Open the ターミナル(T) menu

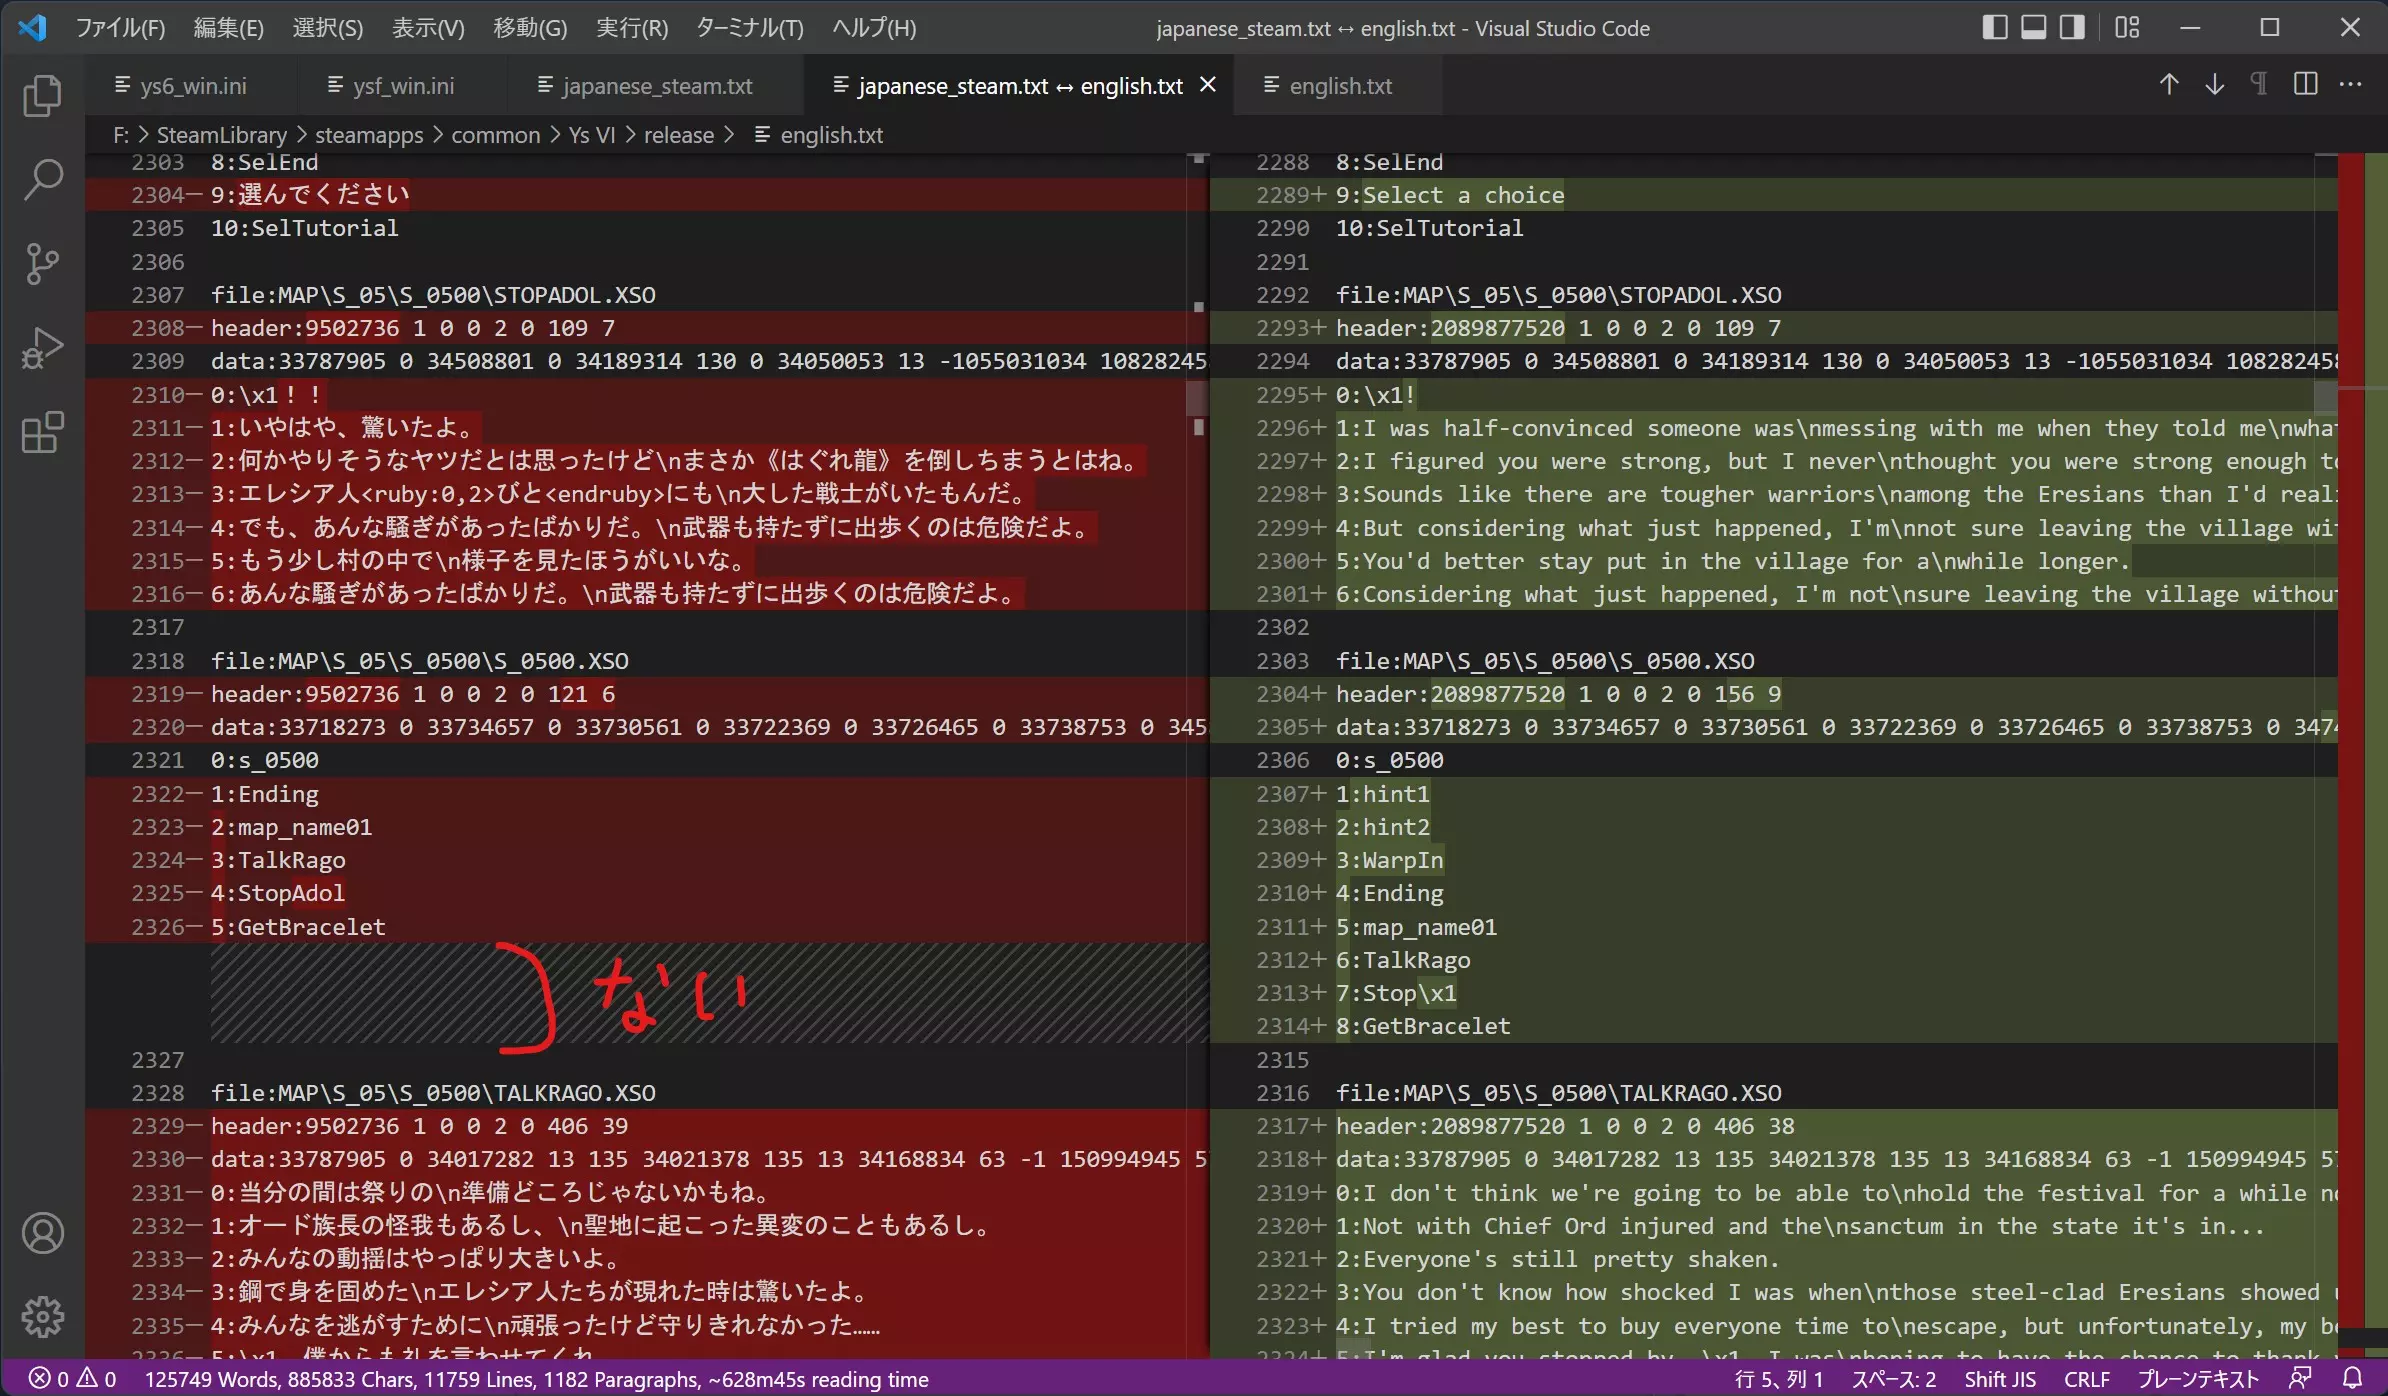pos(749,28)
